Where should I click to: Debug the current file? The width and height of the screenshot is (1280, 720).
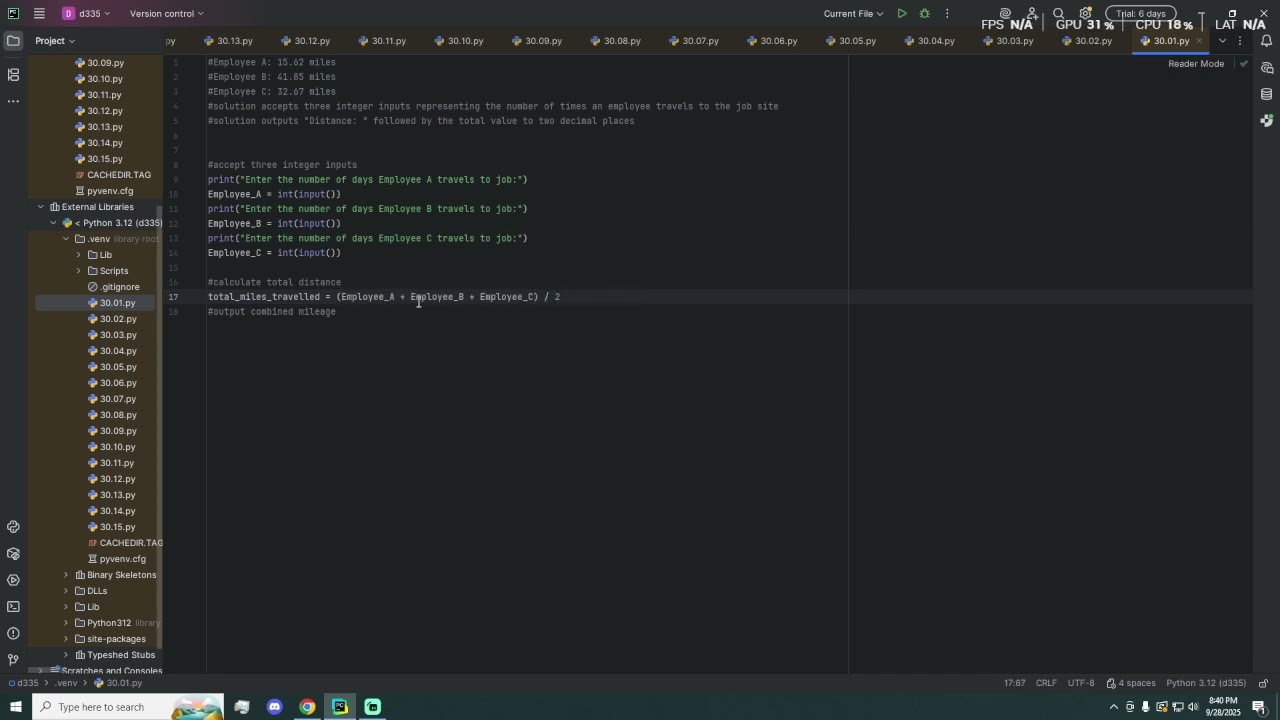pos(925,14)
